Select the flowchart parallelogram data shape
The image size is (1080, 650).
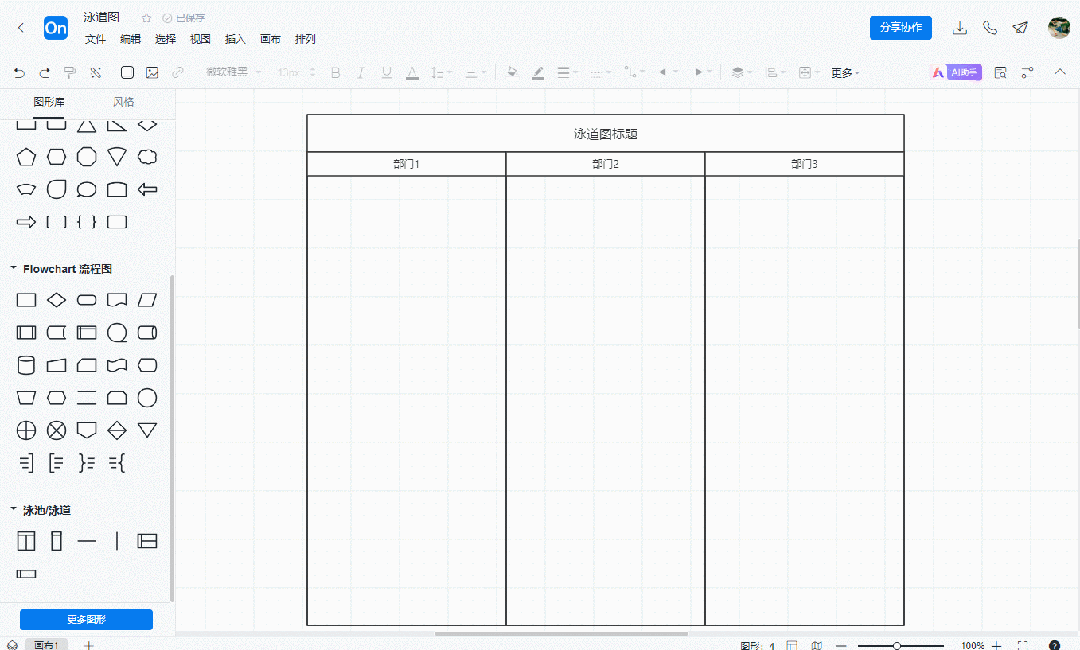tap(147, 300)
